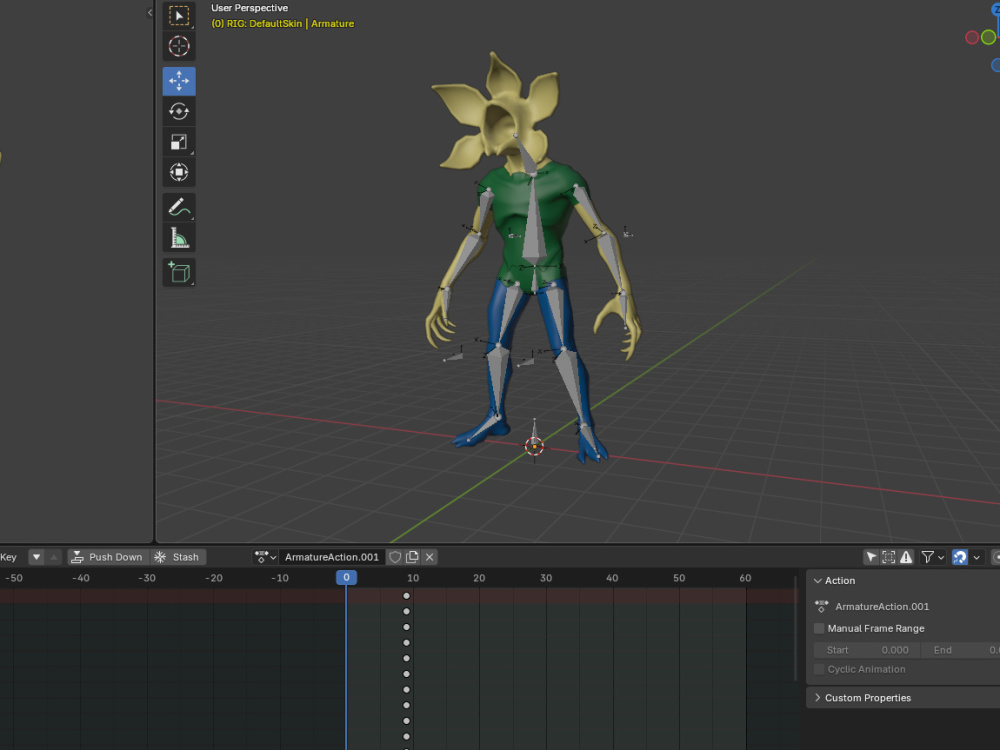Click the red X axis gizmo circle

click(972, 38)
